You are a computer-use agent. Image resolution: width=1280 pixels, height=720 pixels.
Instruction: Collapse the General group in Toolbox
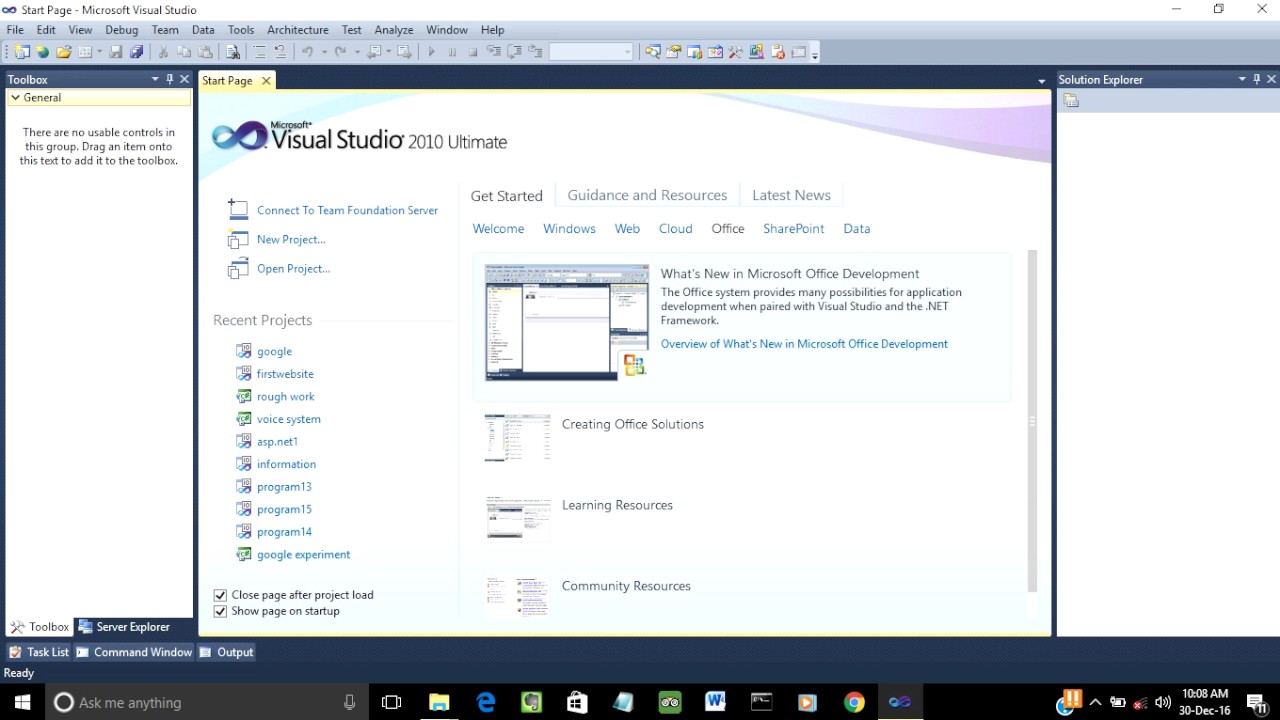point(15,98)
